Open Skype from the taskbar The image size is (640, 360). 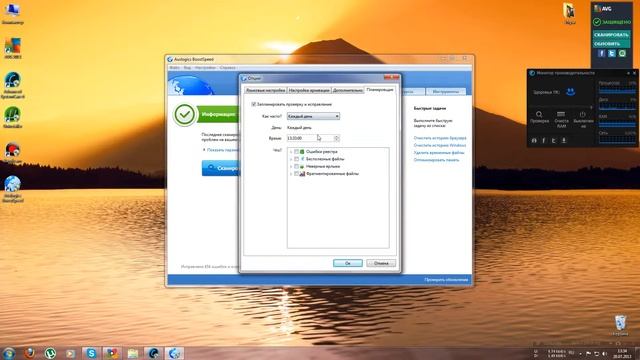point(91,353)
